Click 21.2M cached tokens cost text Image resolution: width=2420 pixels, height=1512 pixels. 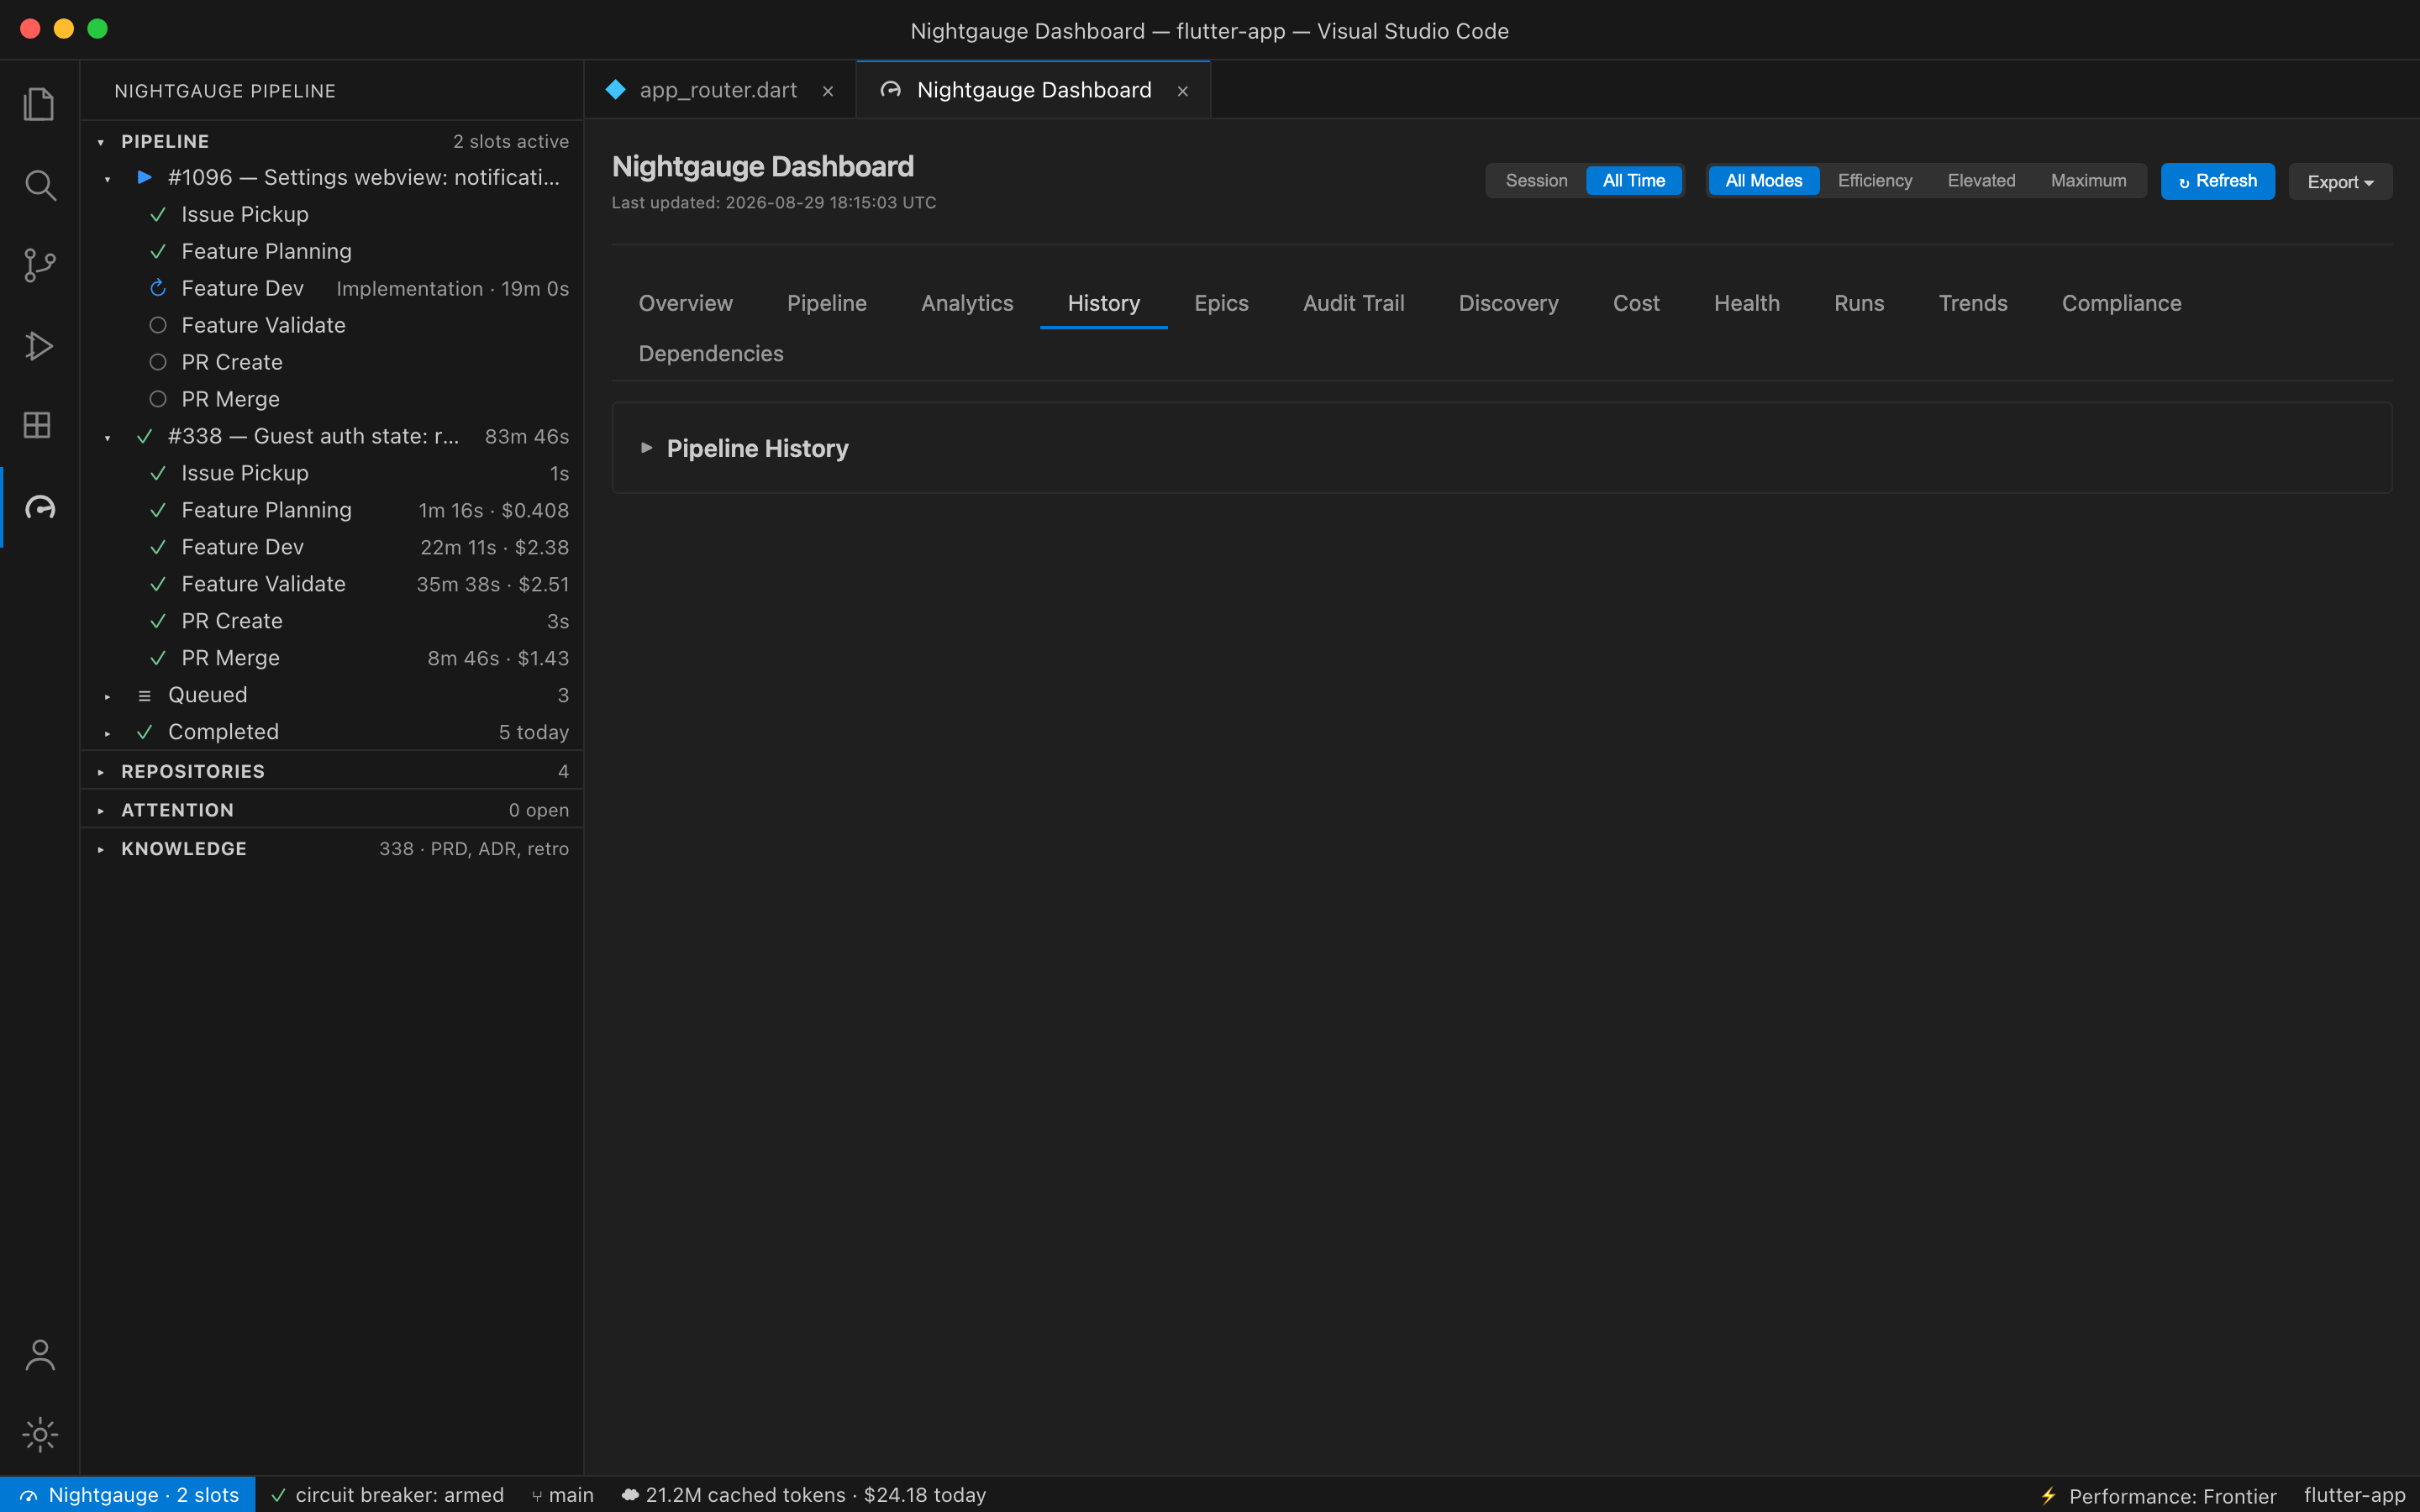pyautogui.click(x=815, y=1495)
